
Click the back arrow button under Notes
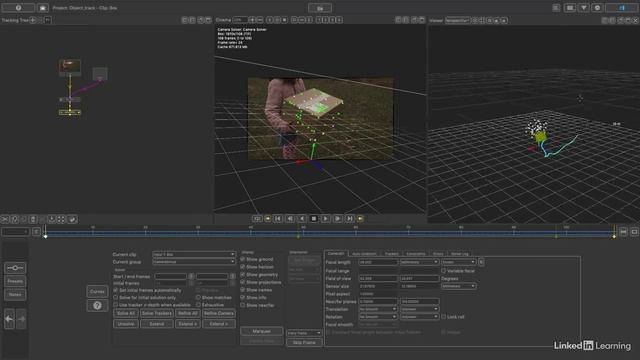point(9,320)
